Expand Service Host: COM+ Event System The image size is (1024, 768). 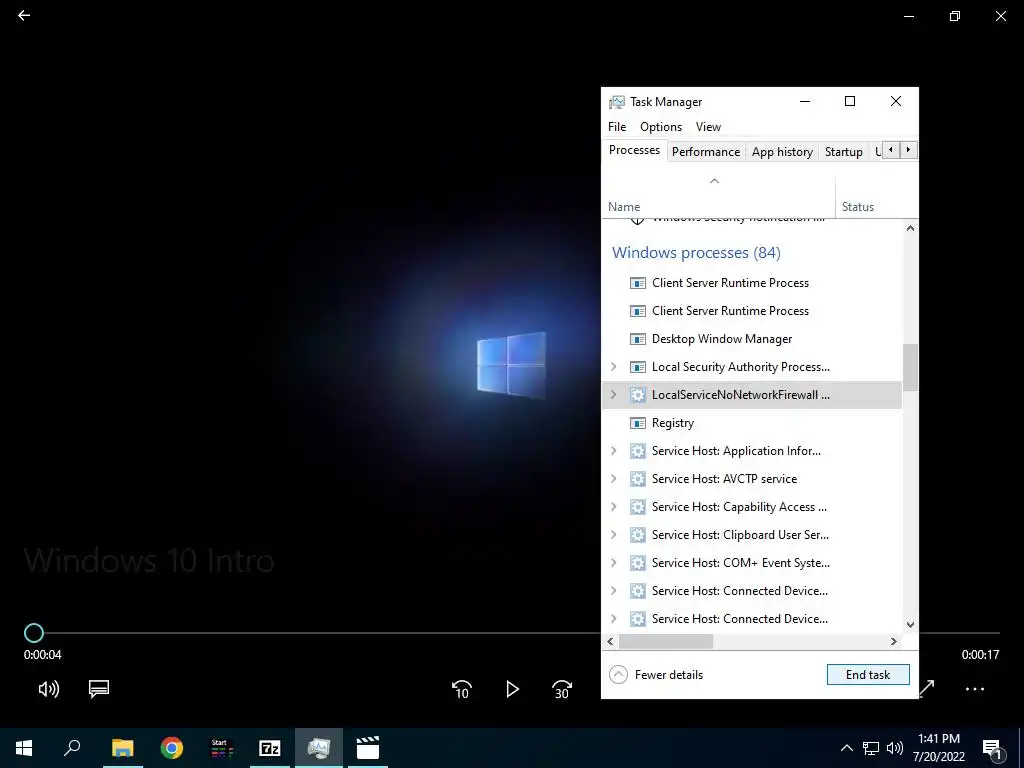613,563
